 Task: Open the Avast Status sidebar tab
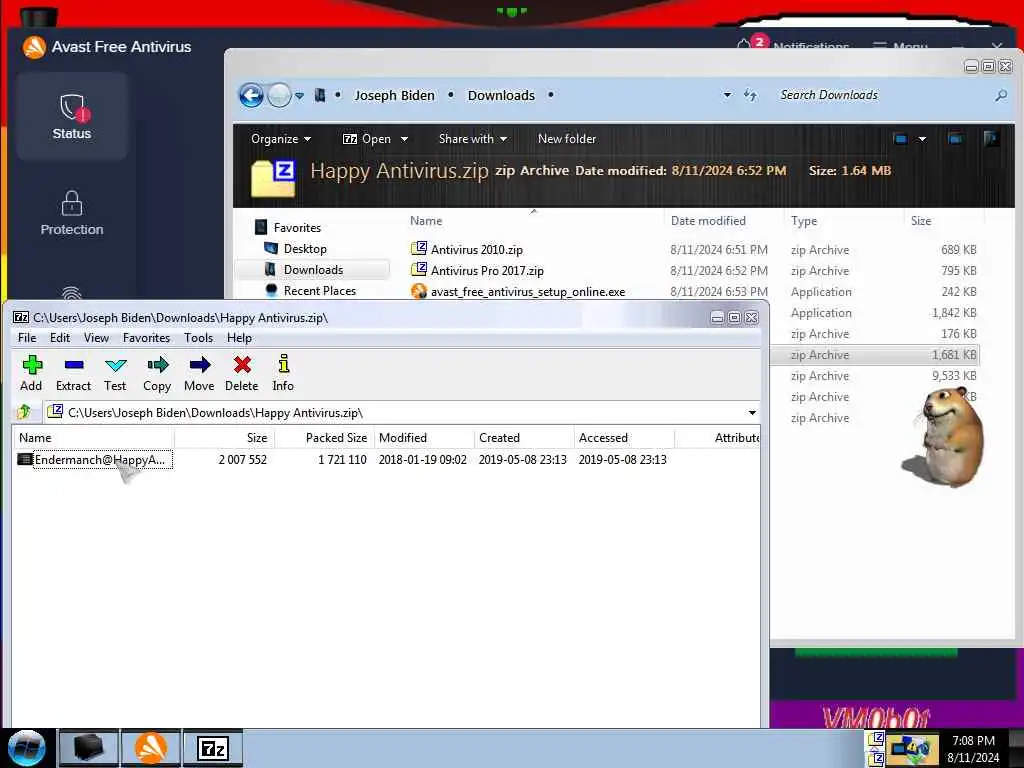point(72,116)
